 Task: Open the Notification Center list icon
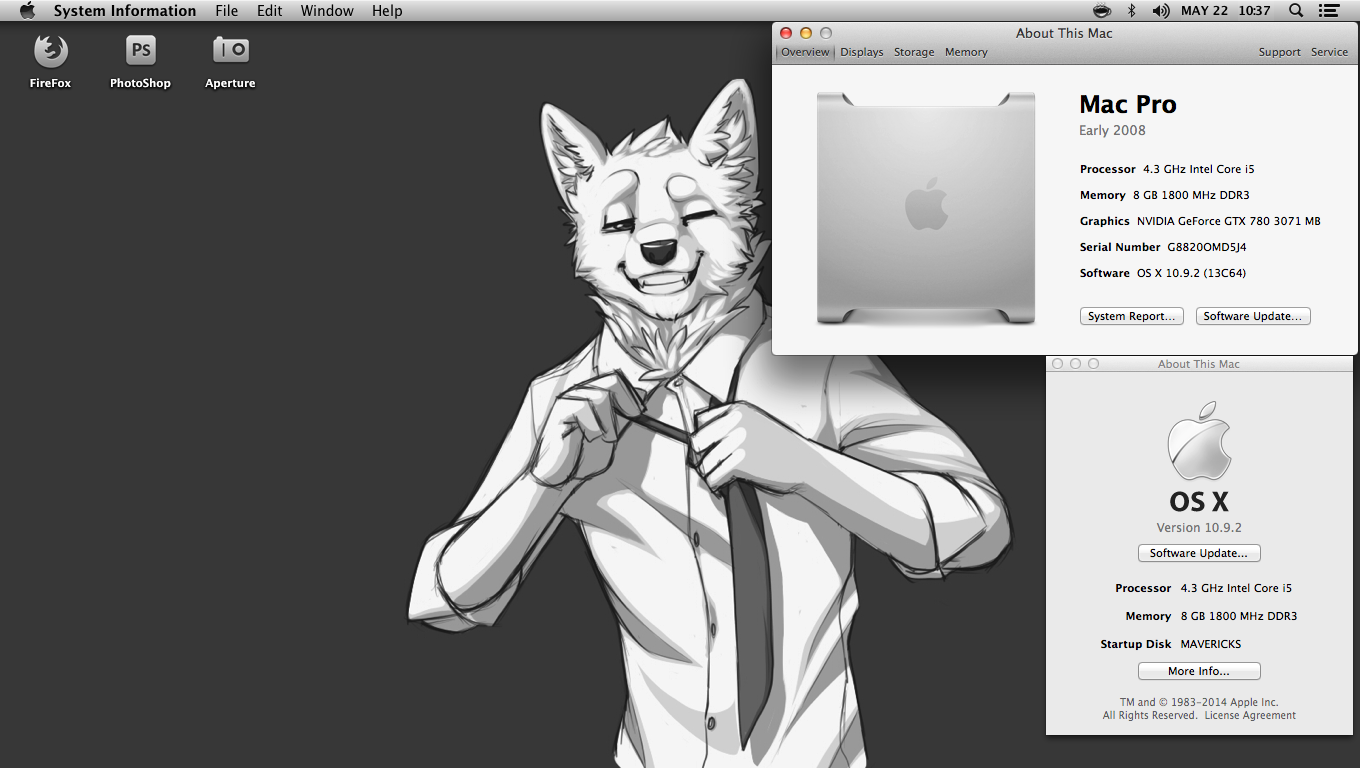[x=1328, y=11]
